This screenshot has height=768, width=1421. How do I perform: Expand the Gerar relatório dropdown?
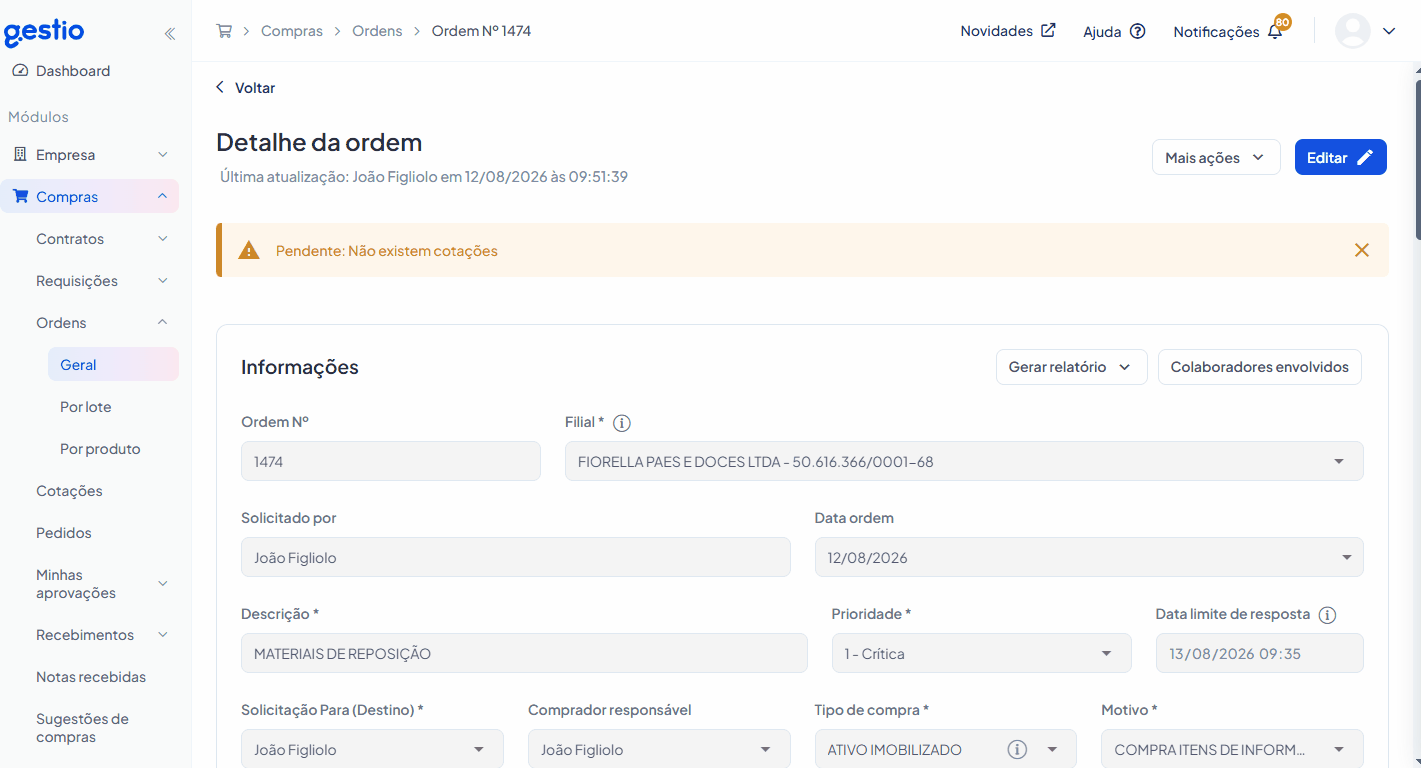[1071, 367]
